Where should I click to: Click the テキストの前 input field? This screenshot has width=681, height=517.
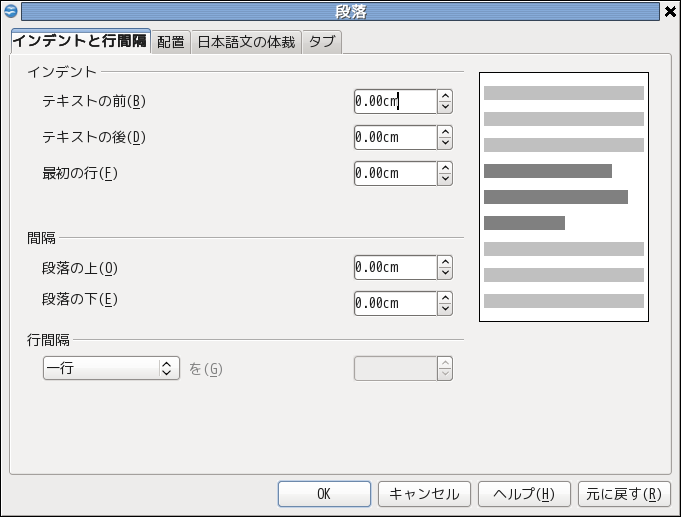pyautogui.click(x=395, y=102)
